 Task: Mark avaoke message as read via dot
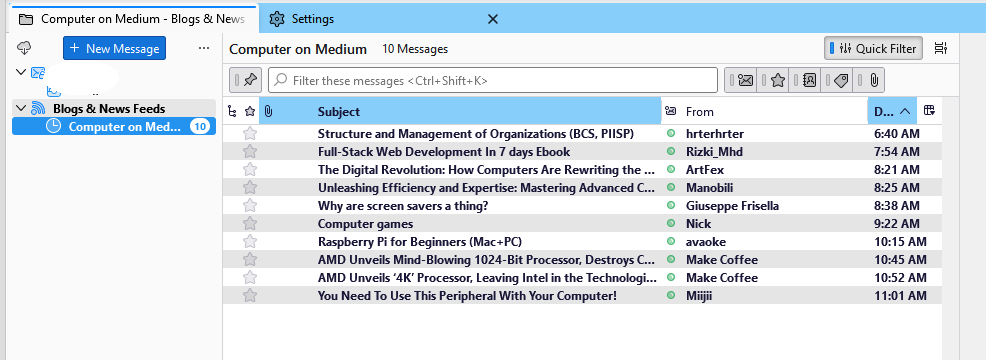coord(670,242)
